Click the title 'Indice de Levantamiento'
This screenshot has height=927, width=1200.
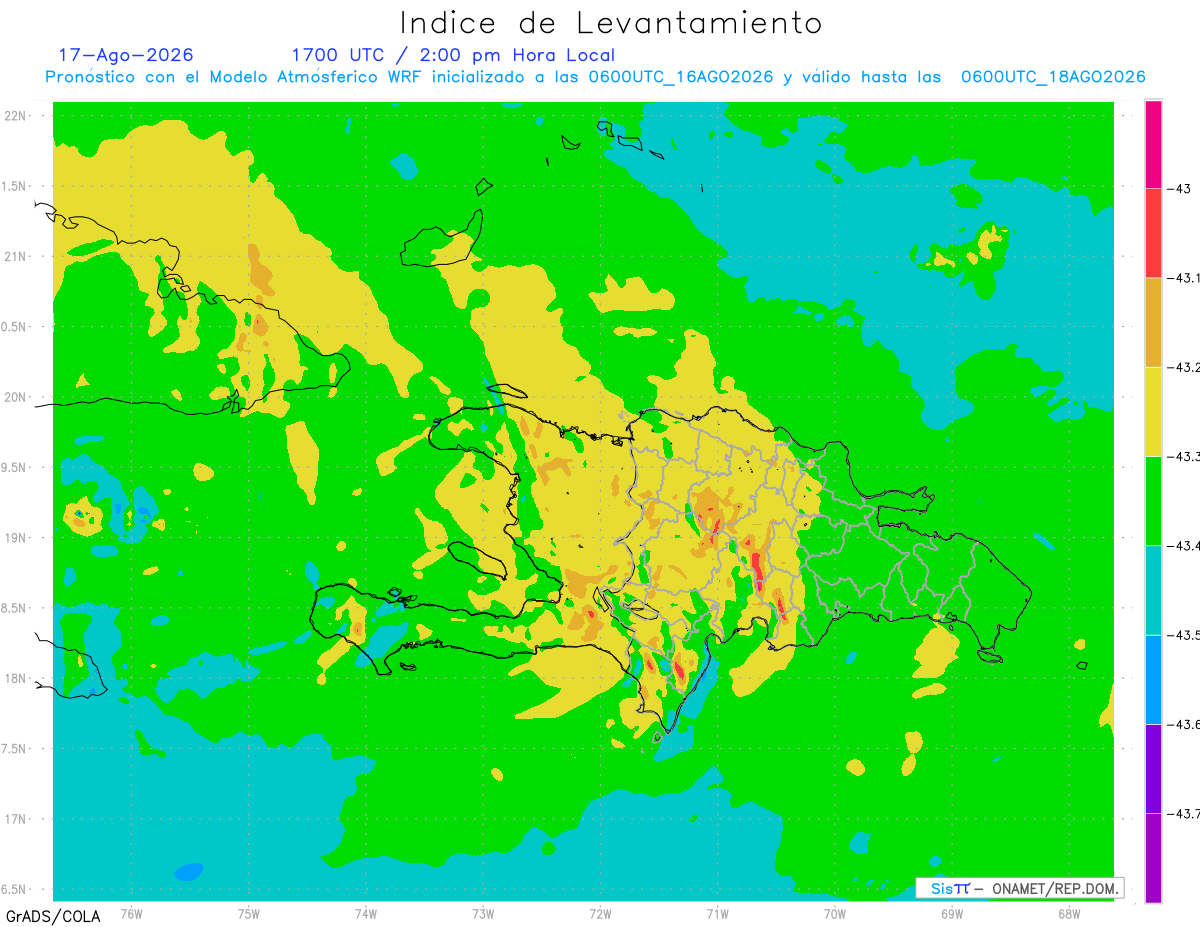pos(611,23)
